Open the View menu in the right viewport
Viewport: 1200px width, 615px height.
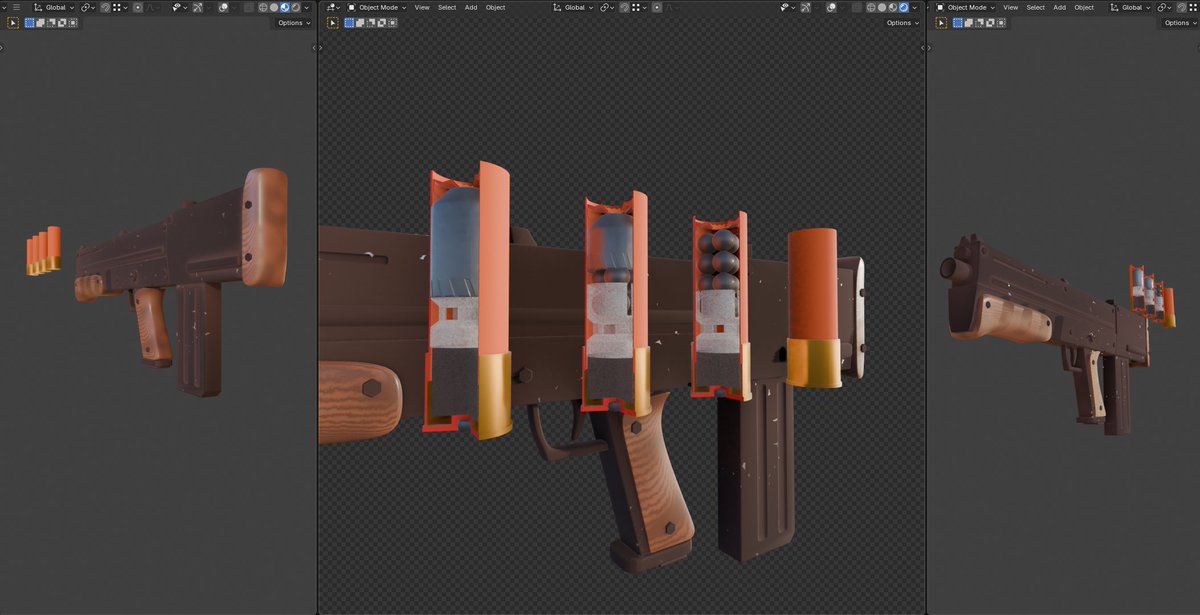(1011, 7)
